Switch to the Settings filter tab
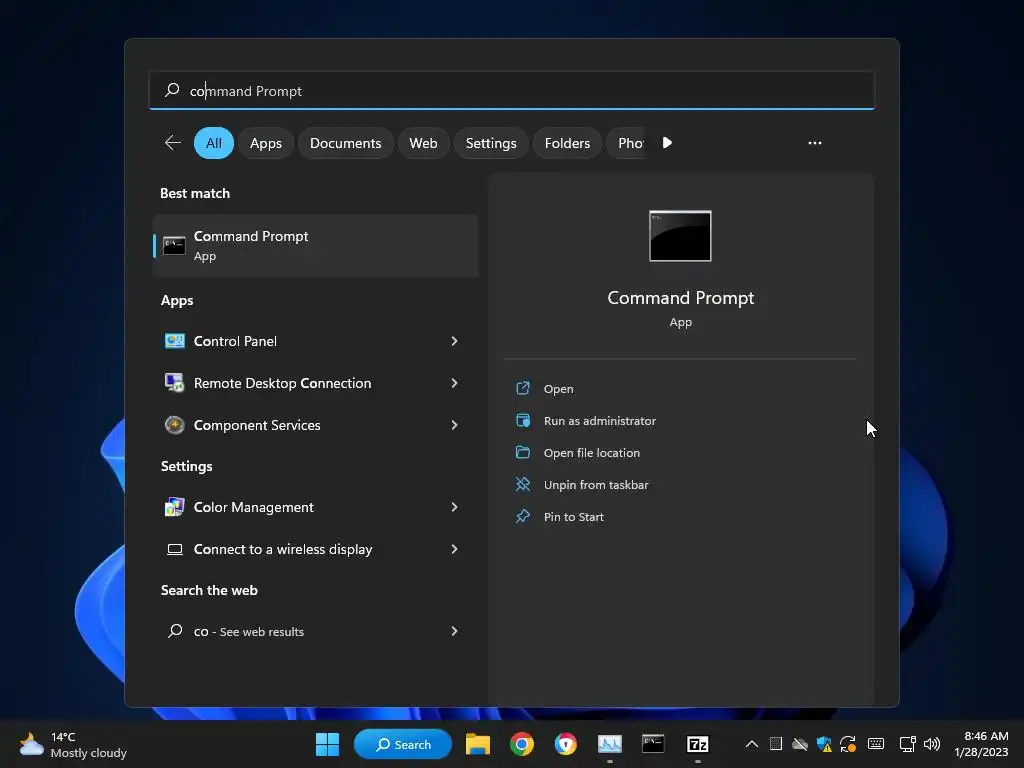Image resolution: width=1024 pixels, height=768 pixels. pyautogui.click(x=491, y=143)
